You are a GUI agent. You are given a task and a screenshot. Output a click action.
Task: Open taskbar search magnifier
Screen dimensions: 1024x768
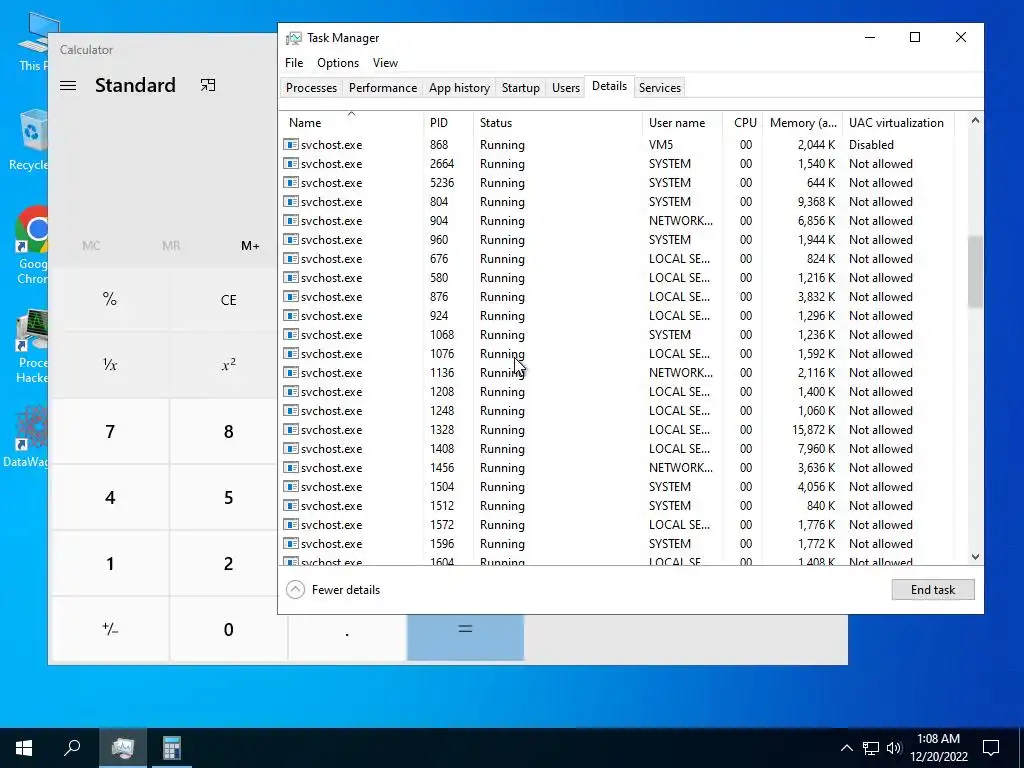point(72,748)
